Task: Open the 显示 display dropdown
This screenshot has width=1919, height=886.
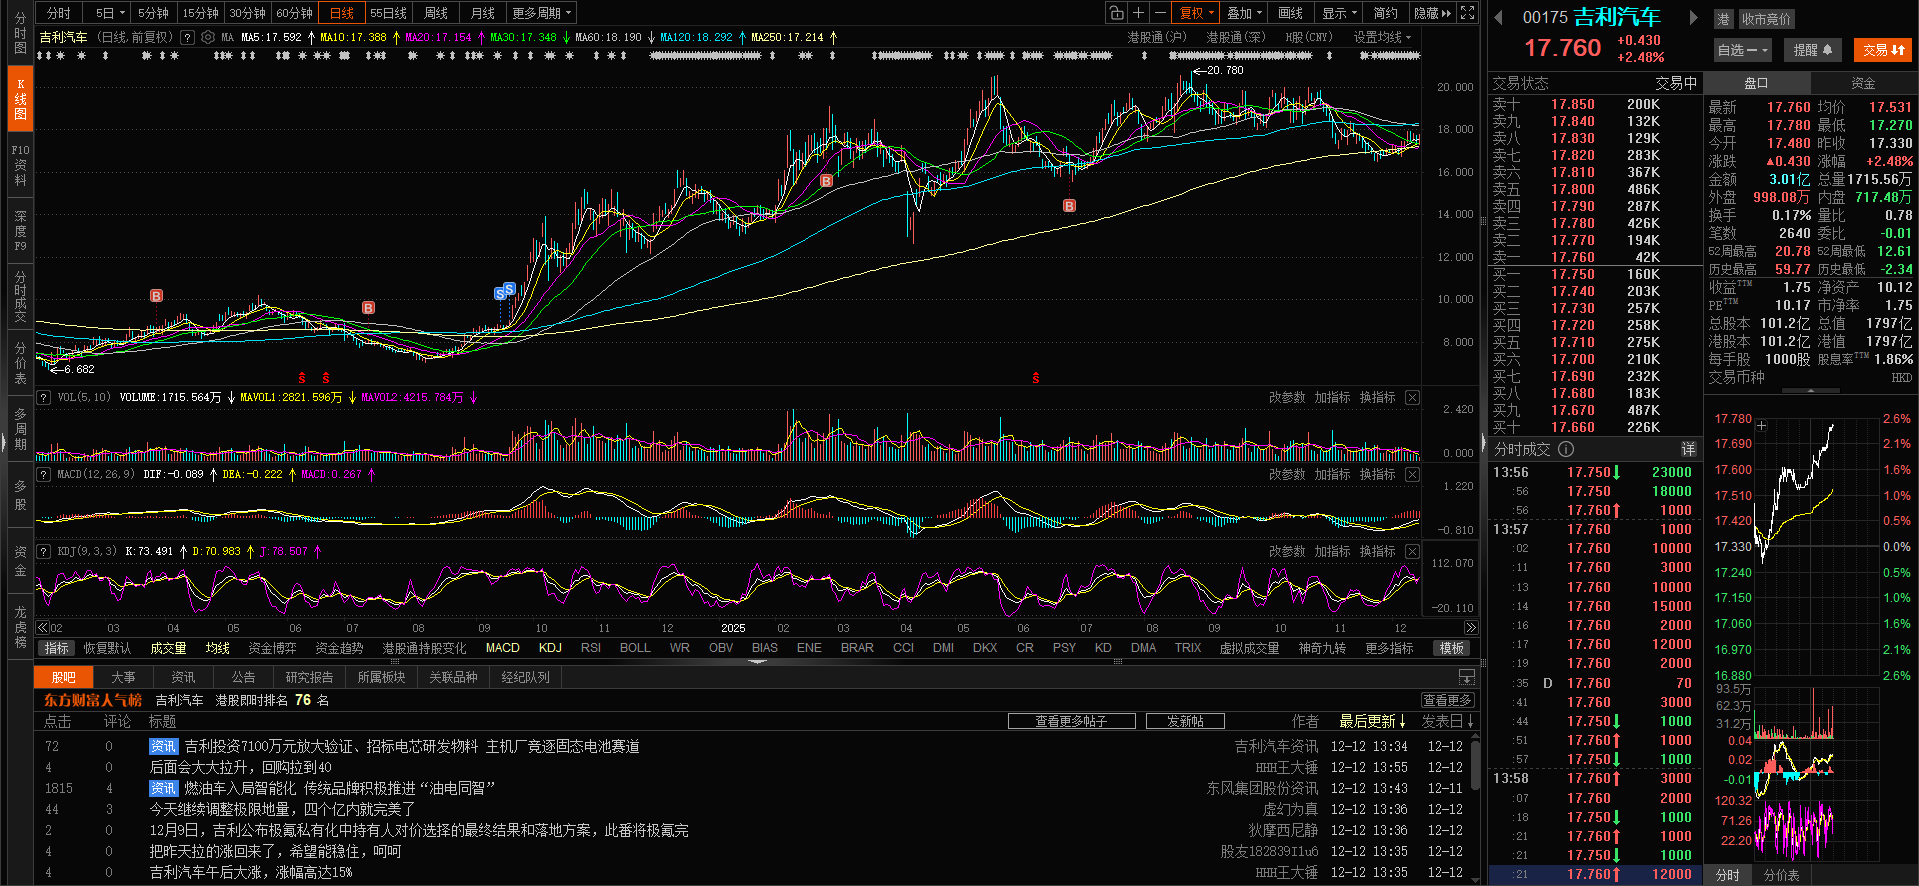Action: click(1339, 13)
